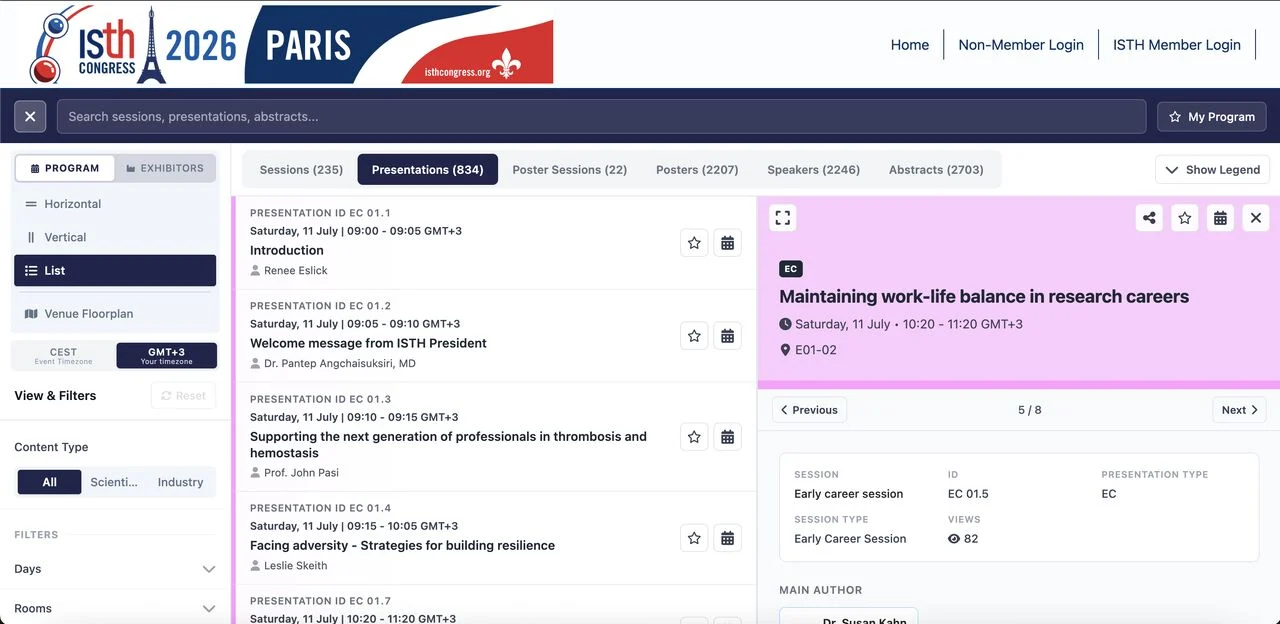This screenshot has height=624, width=1280.
Task: Add detail presentation to calendar
Action: point(1220,218)
